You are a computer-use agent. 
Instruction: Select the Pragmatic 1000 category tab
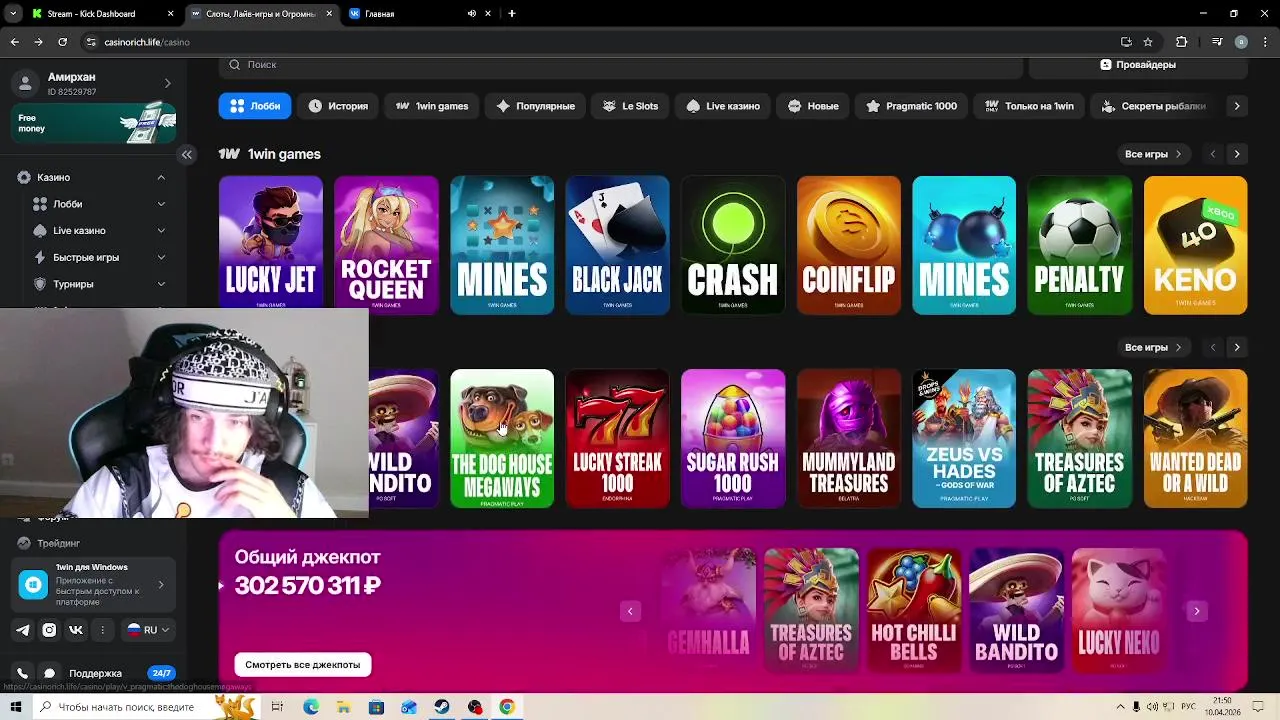911,106
